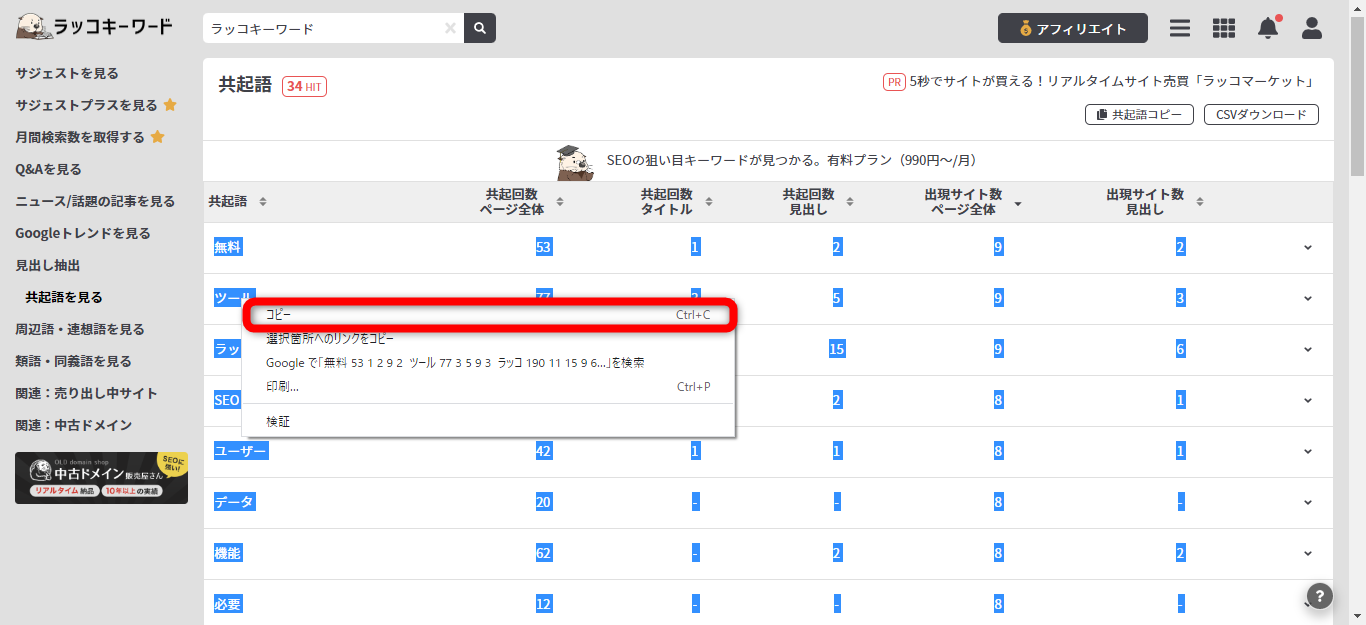The height and width of the screenshot is (625, 1366).
Task: Click the CSVダウンロード button
Action: click(1261, 115)
